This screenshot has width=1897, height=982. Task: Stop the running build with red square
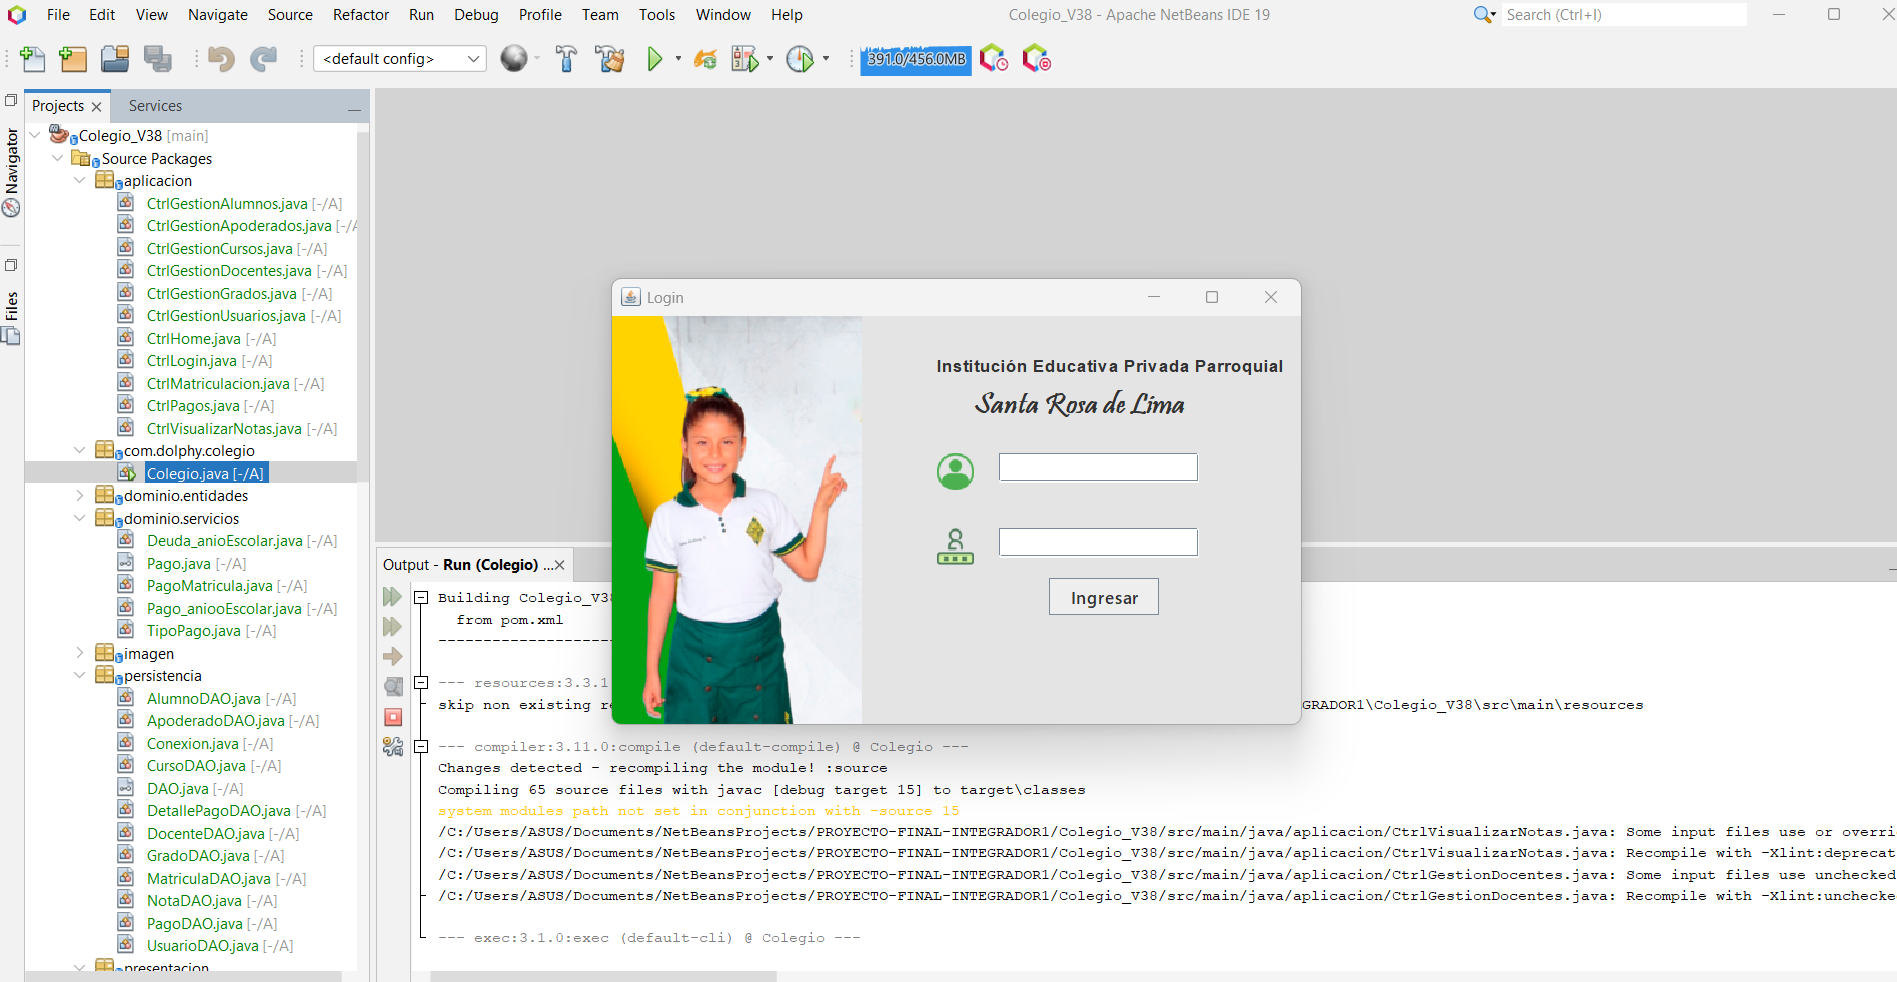click(393, 717)
